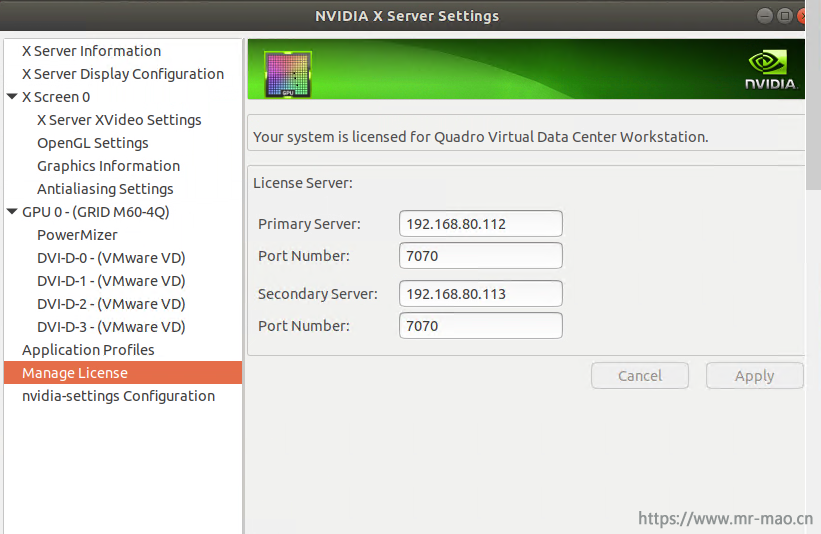Select DVI-D-1 - (VMware VD) display
Image resolution: width=821 pixels, height=534 pixels.
click(x=111, y=282)
